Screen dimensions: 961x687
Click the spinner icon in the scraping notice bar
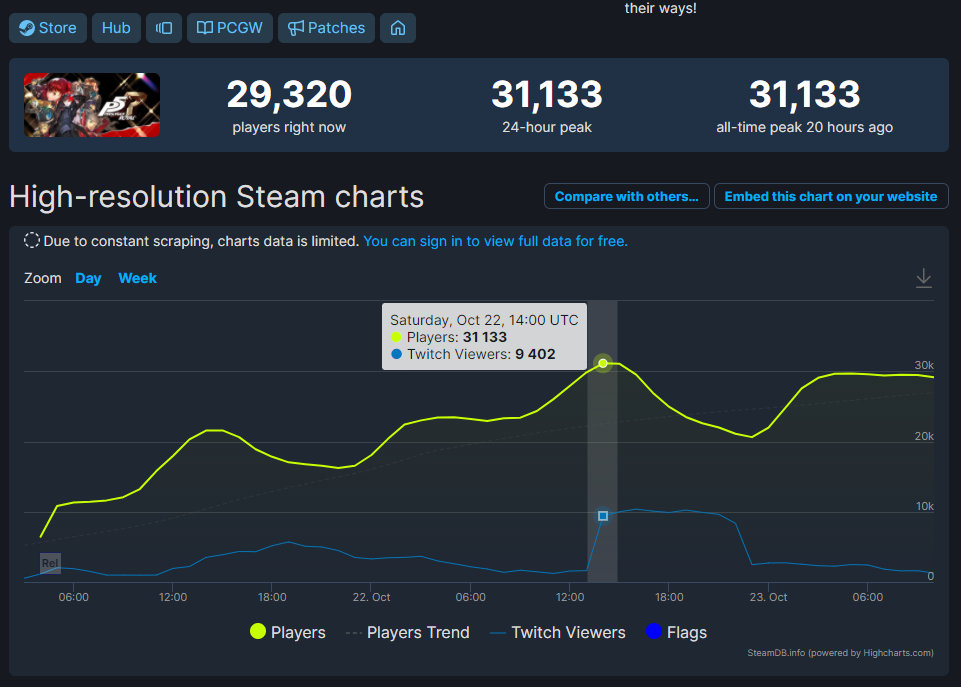(x=31, y=240)
